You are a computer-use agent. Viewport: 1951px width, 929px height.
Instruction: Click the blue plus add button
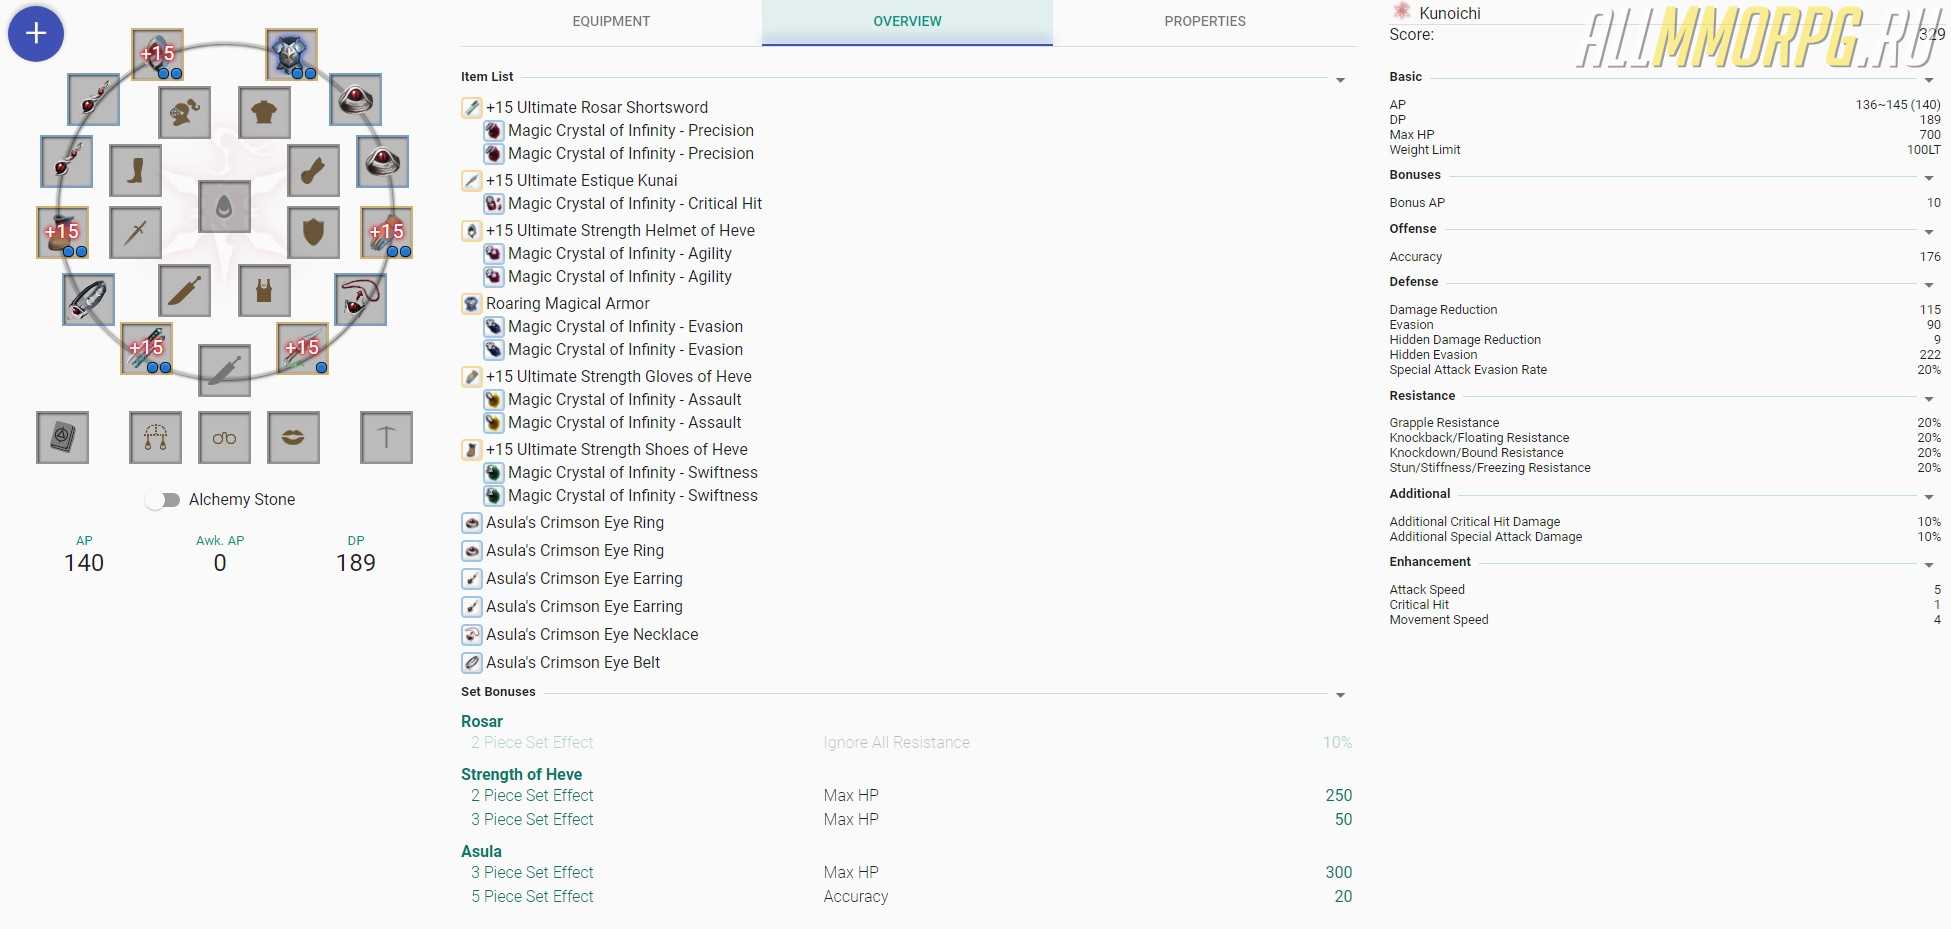coord(36,34)
